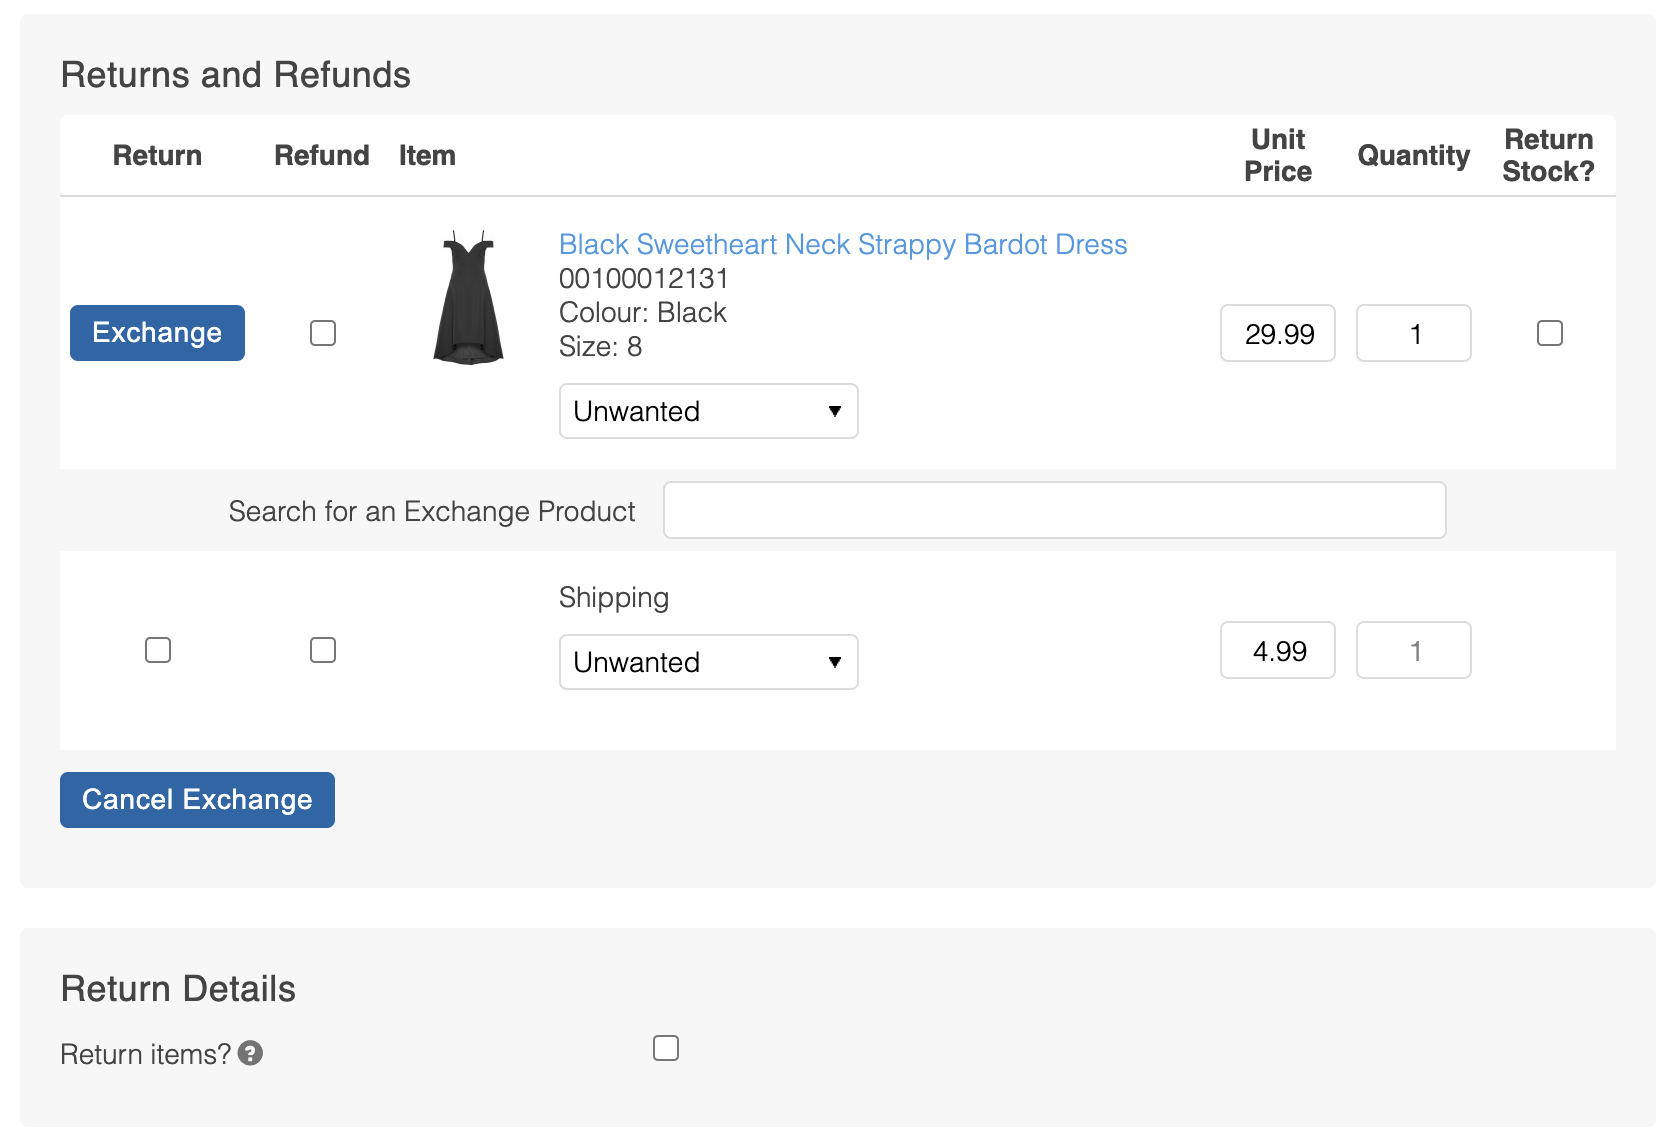Check the Return checkbox for Shipping
This screenshot has height=1146, width=1676.
tap(158, 650)
